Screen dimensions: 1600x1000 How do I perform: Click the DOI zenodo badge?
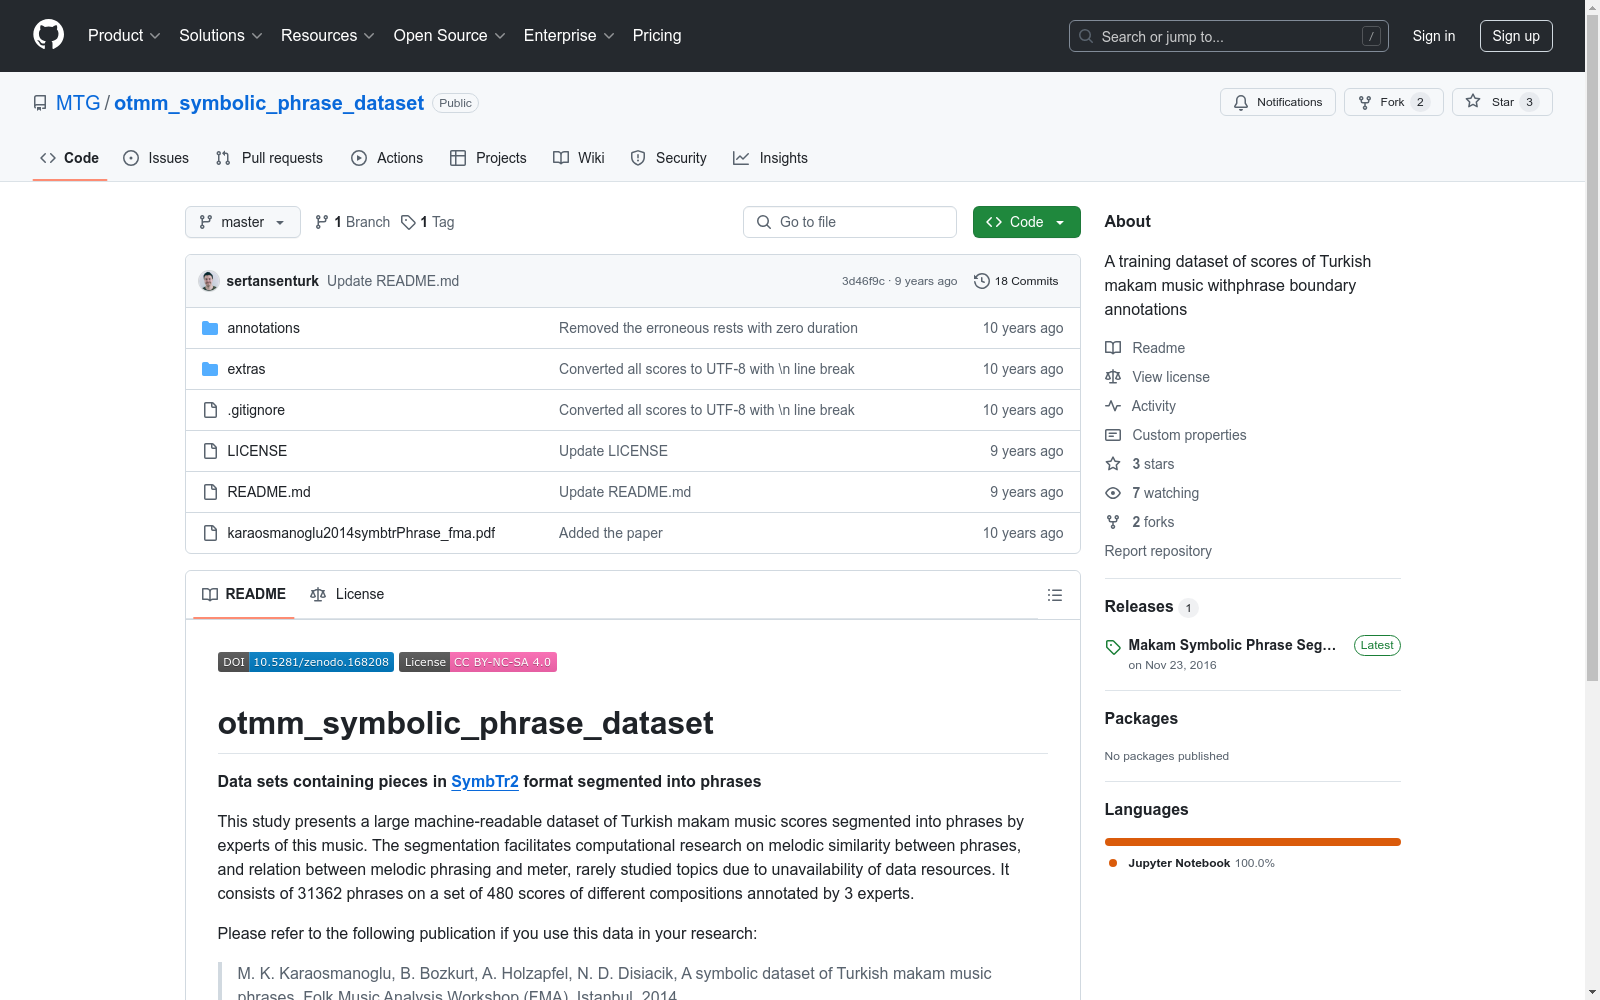pyautogui.click(x=306, y=662)
